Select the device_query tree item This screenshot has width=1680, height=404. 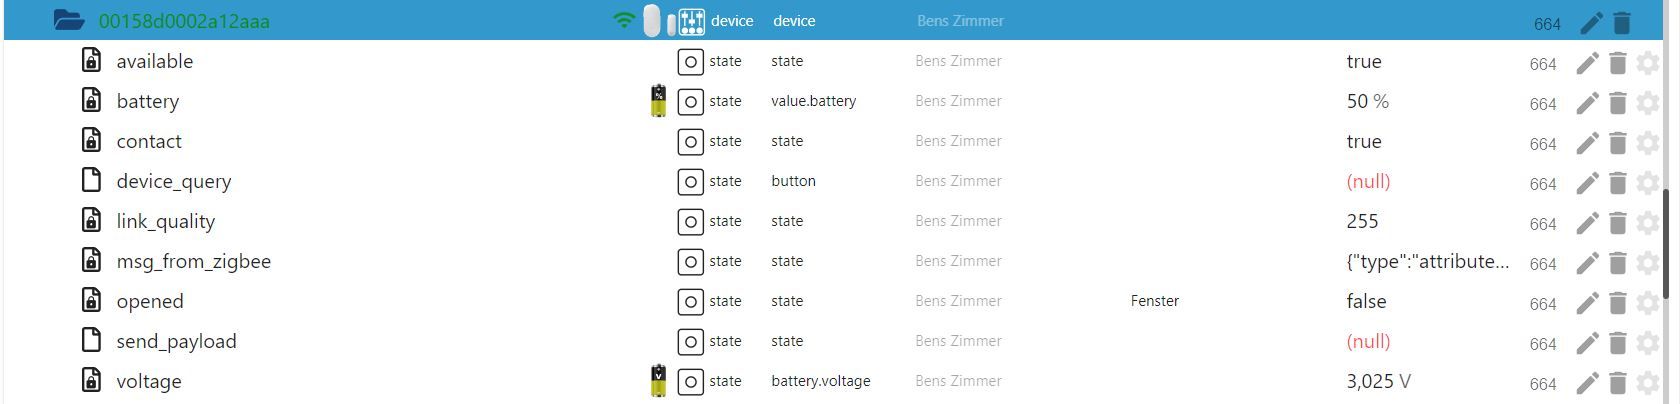click(x=174, y=181)
